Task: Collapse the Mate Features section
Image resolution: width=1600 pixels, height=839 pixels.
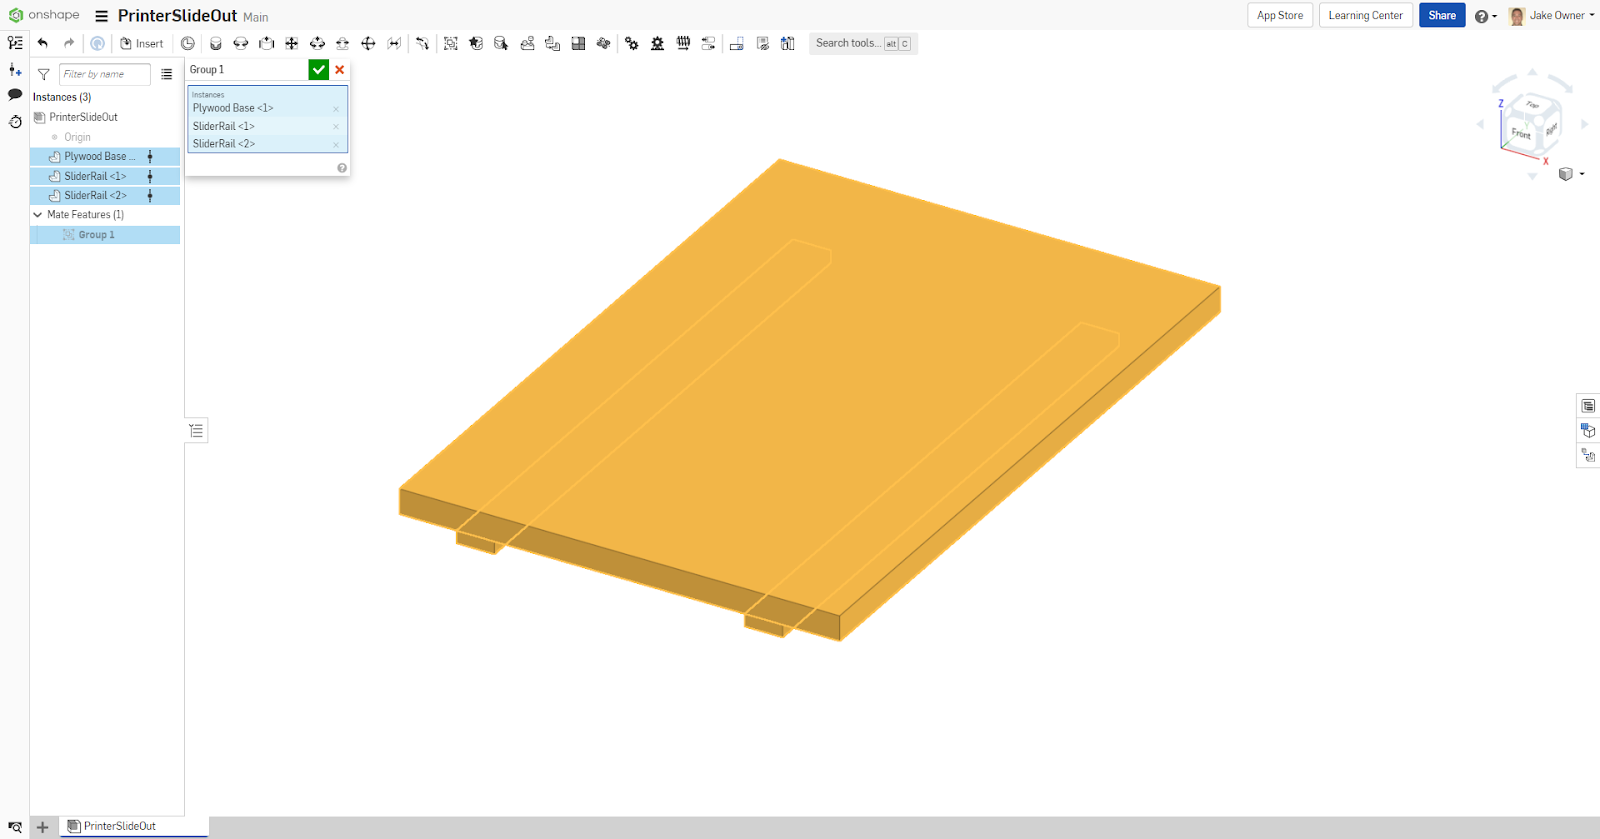Action: (x=38, y=215)
